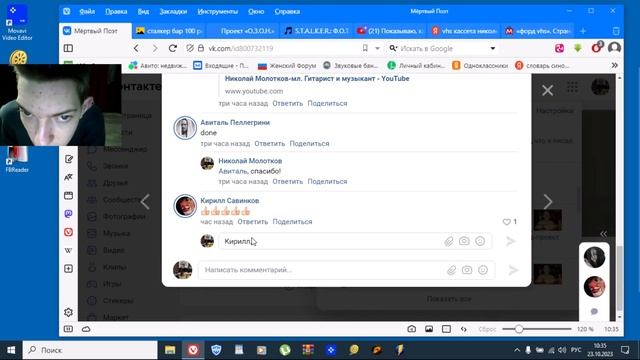640x360 pixels.
Task: Toggle the status bar images icon
Action: (429, 329)
